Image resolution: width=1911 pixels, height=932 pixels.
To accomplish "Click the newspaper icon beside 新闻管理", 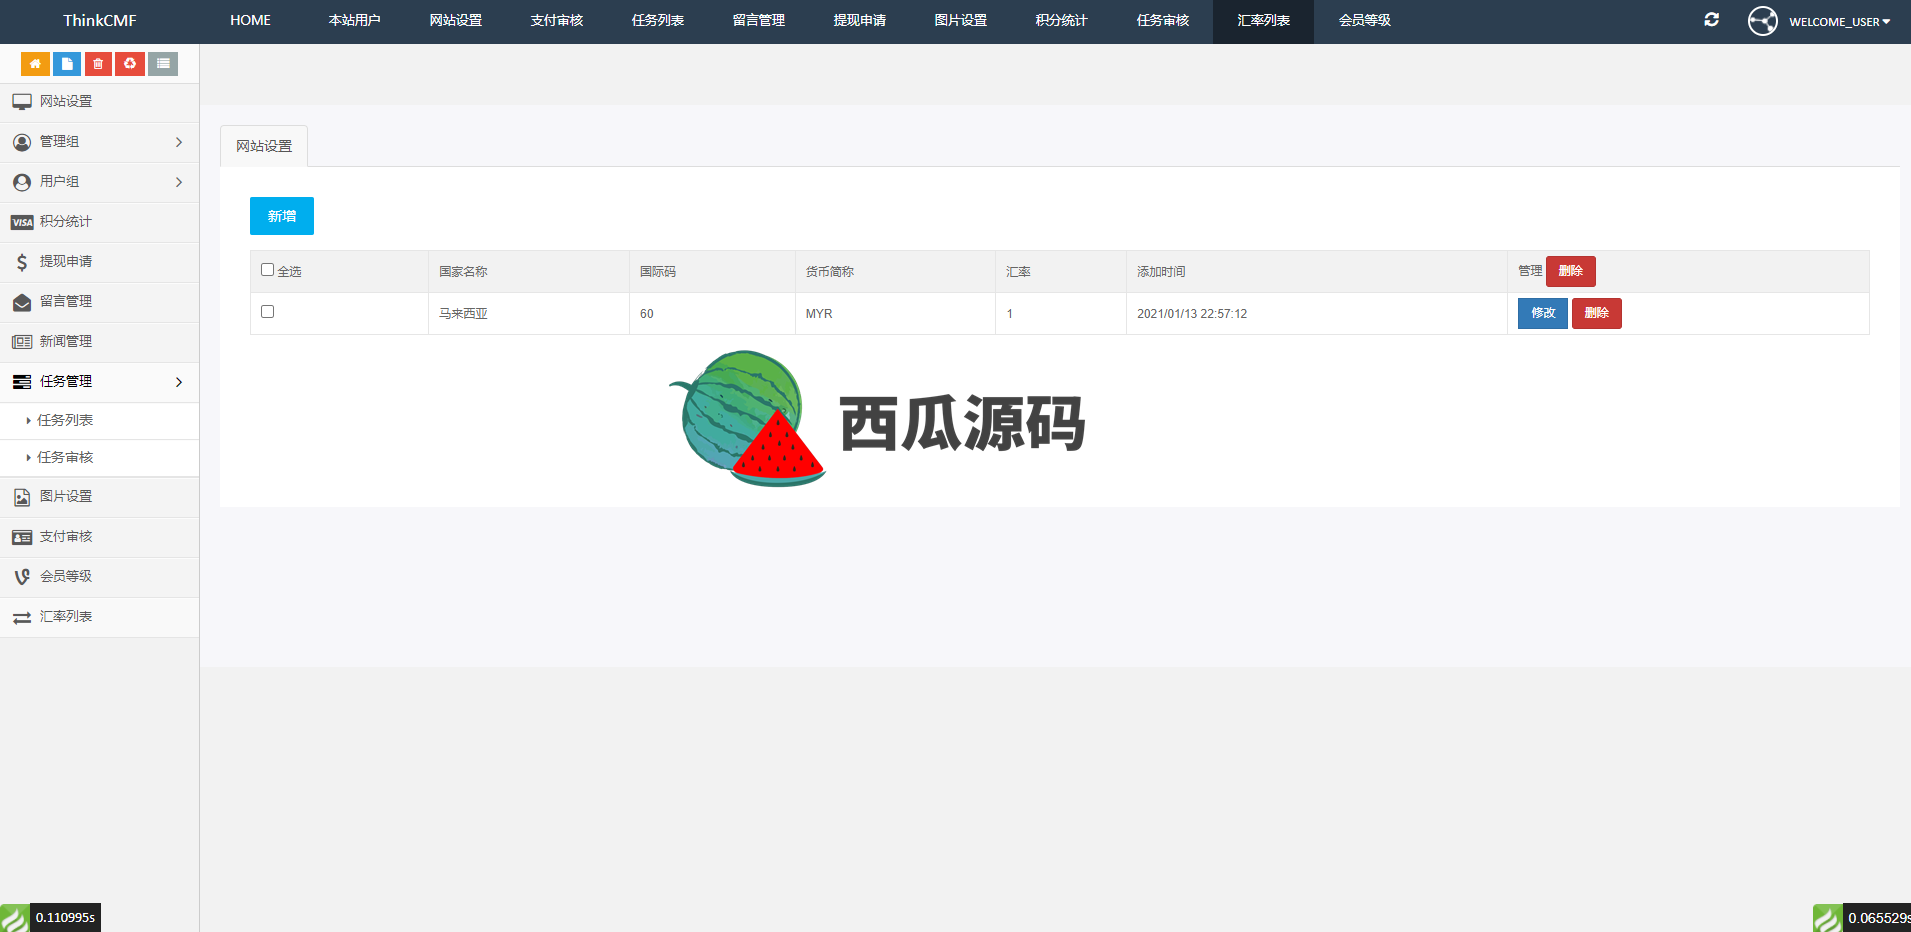I will tap(22, 342).
